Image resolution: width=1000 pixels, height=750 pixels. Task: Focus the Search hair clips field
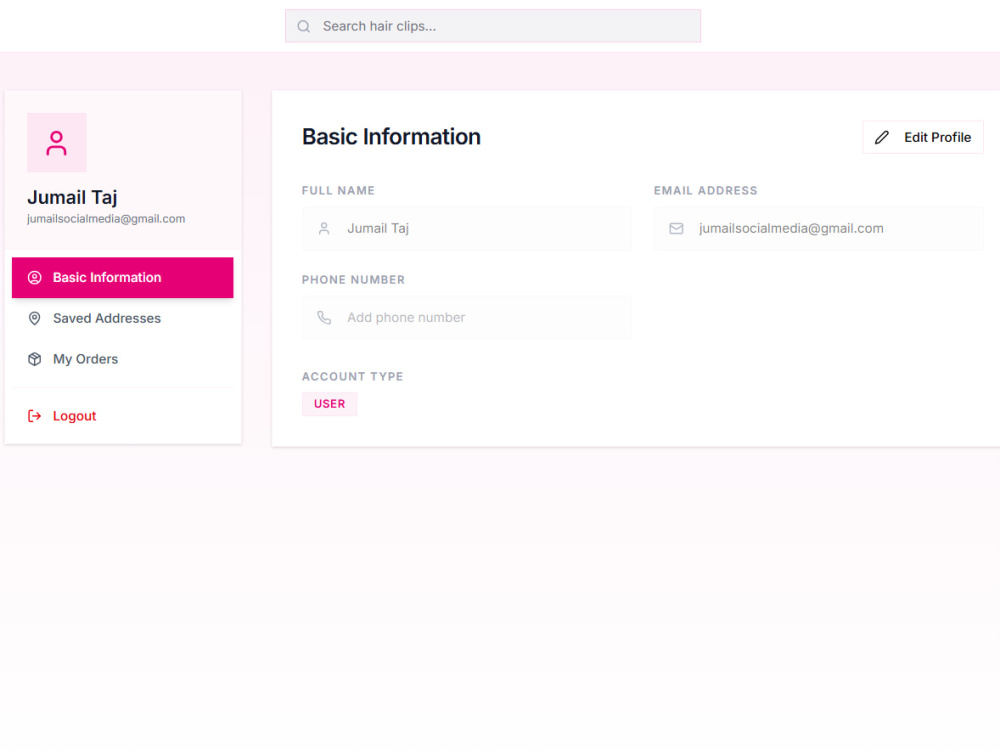click(x=493, y=26)
